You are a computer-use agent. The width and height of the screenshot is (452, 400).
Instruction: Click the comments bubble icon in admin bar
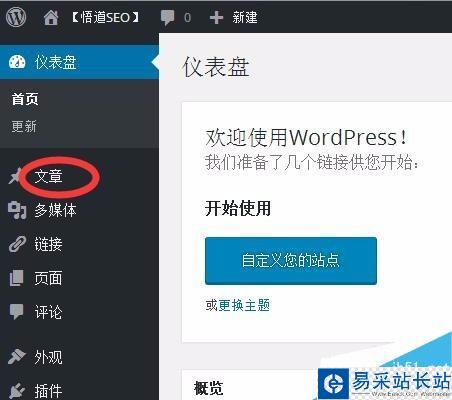[x=167, y=18]
